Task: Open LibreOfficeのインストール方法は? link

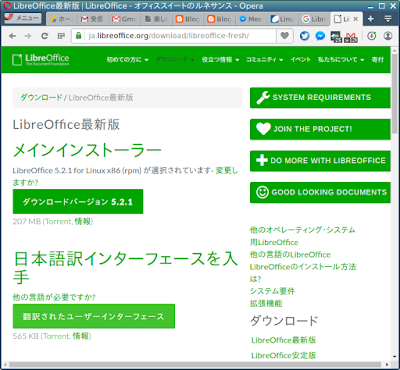Action: pos(303,273)
